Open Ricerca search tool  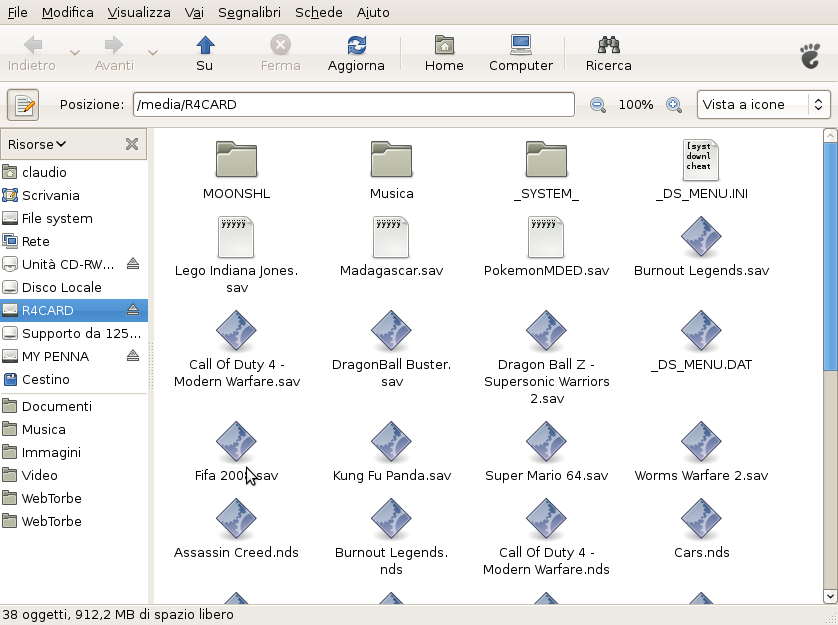click(x=608, y=53)
